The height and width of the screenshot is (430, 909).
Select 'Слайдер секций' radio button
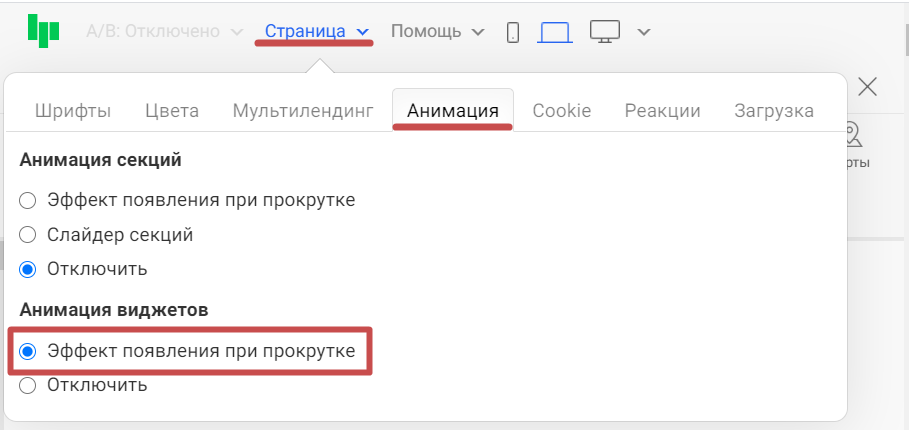pos(28,235)
